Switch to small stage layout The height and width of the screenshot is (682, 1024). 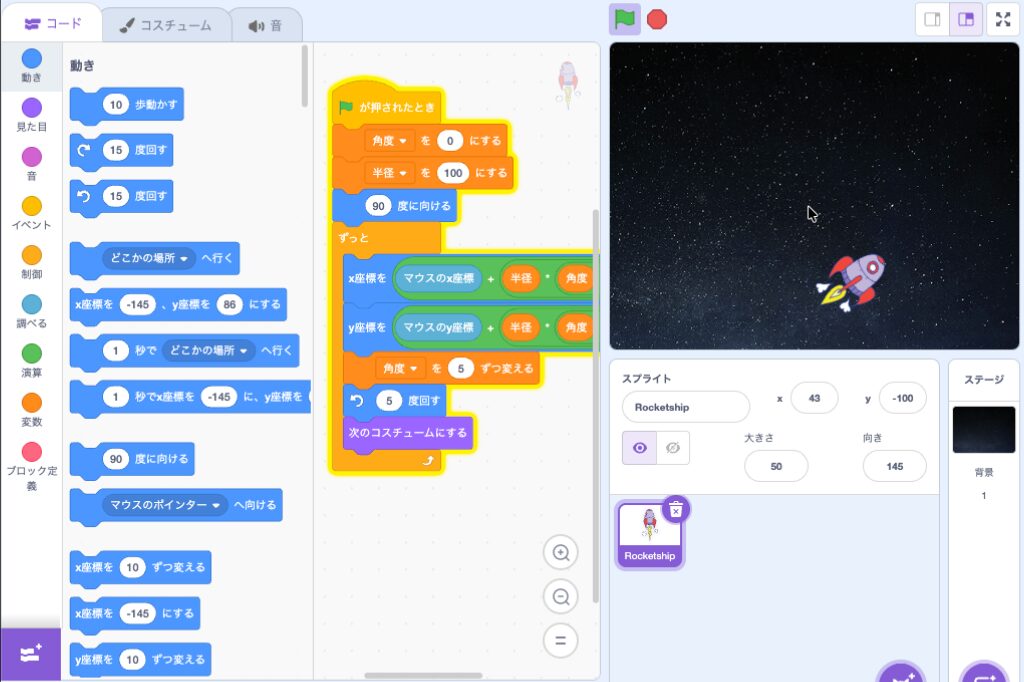(x=932, y=20)
